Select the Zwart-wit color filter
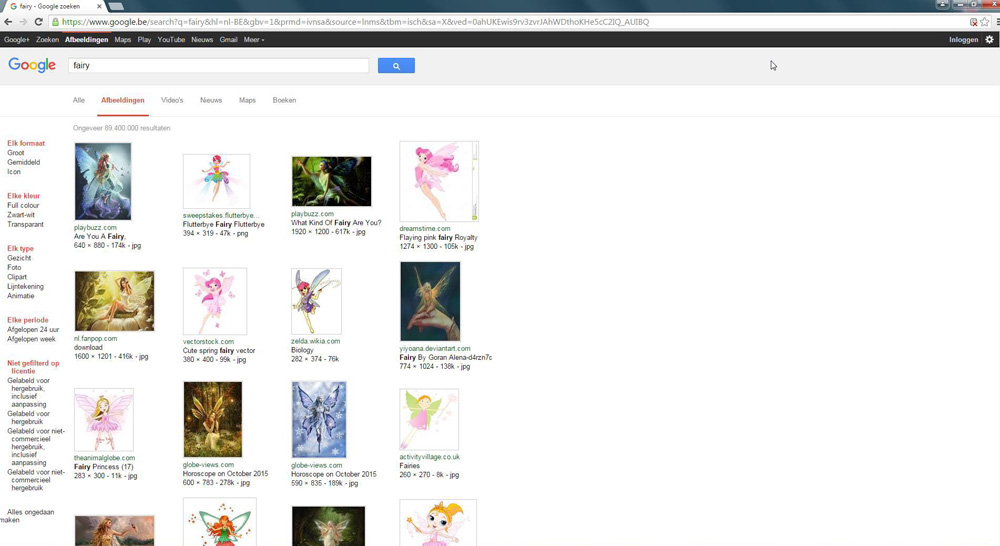 [x=21, y=215]
